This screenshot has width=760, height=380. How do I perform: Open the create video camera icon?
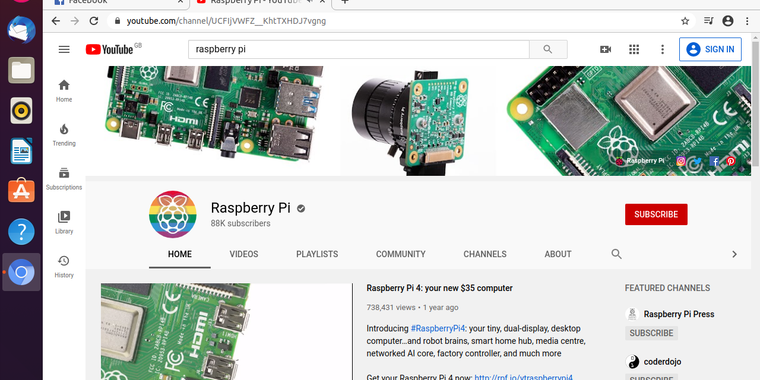605,49
